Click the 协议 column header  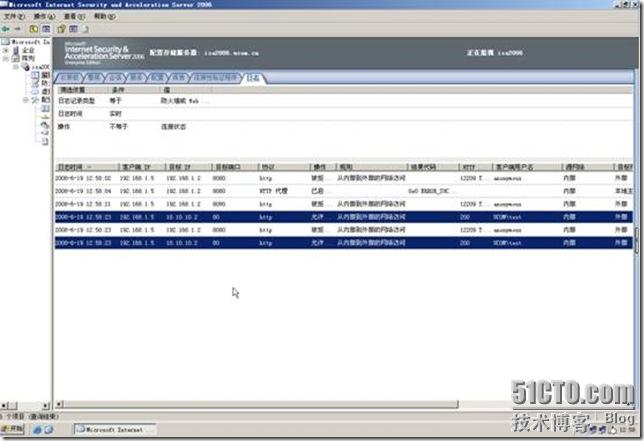284,167
